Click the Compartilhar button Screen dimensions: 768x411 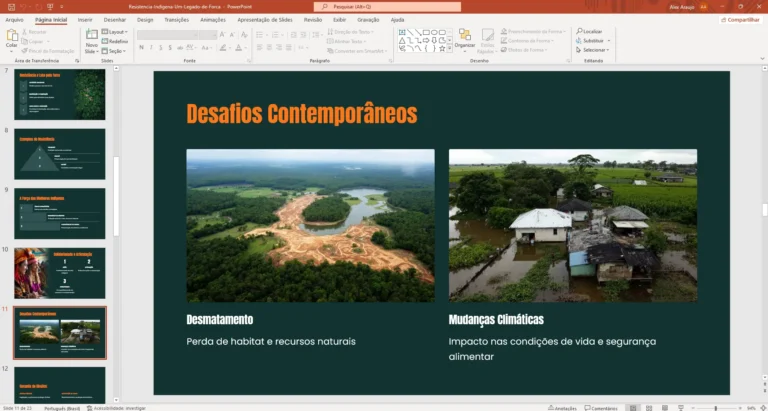740,20
